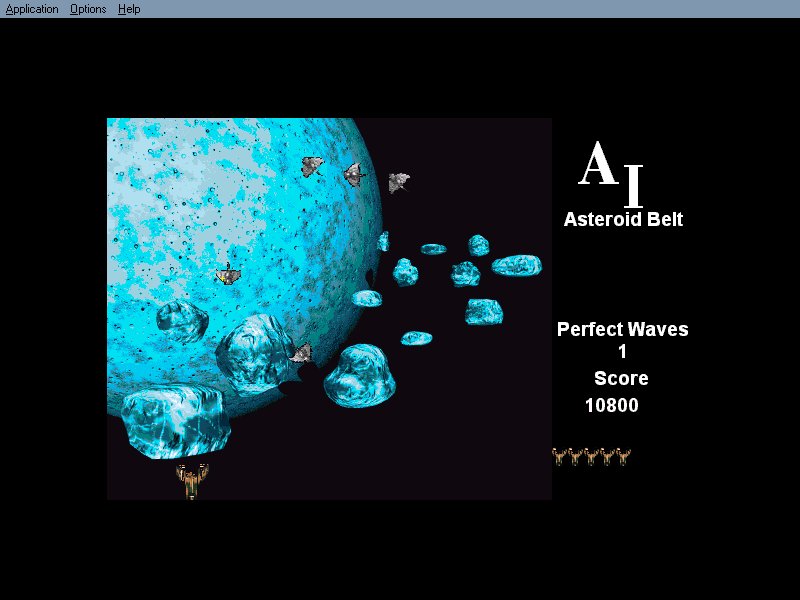
Task: Click the first remaining-life ship icon
Action: point(560,456)
